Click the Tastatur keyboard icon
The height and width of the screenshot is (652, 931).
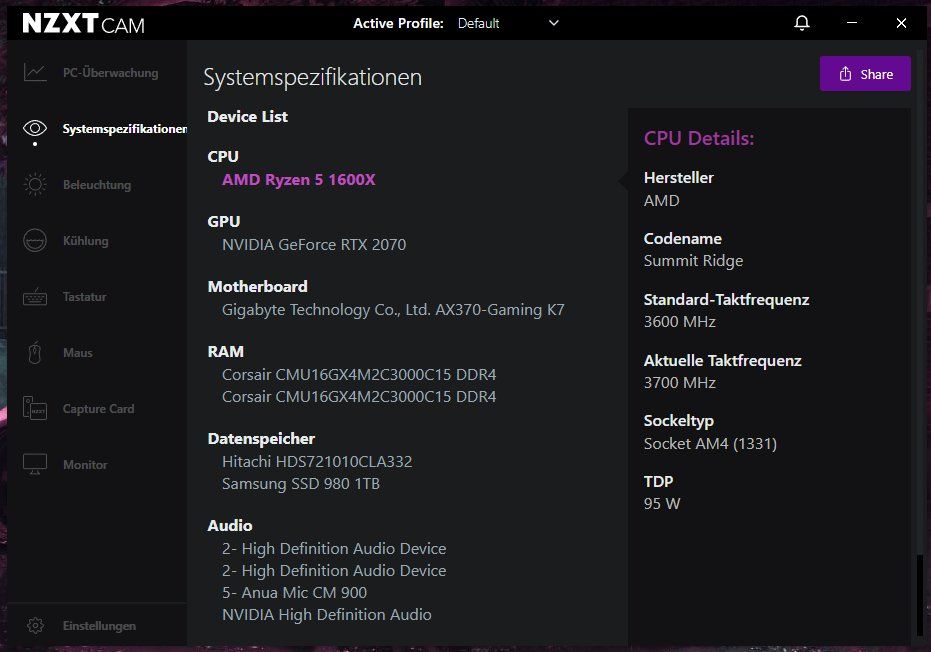35,296
